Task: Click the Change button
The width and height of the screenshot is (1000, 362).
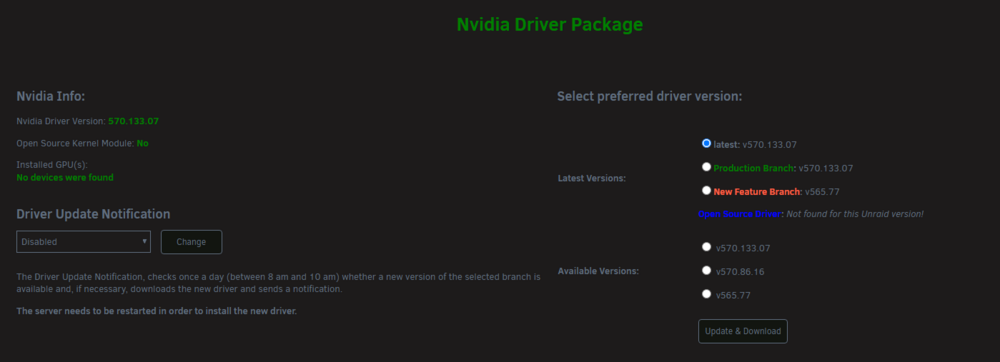Action: (x=191, y=242)
